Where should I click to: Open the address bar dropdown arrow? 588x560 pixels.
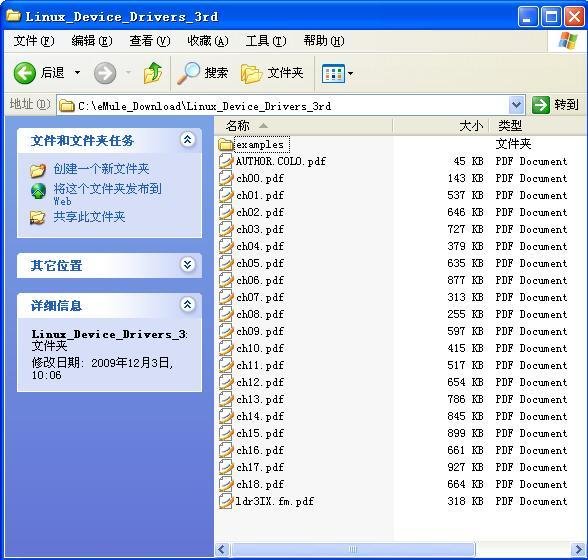[x=517, y=105]
